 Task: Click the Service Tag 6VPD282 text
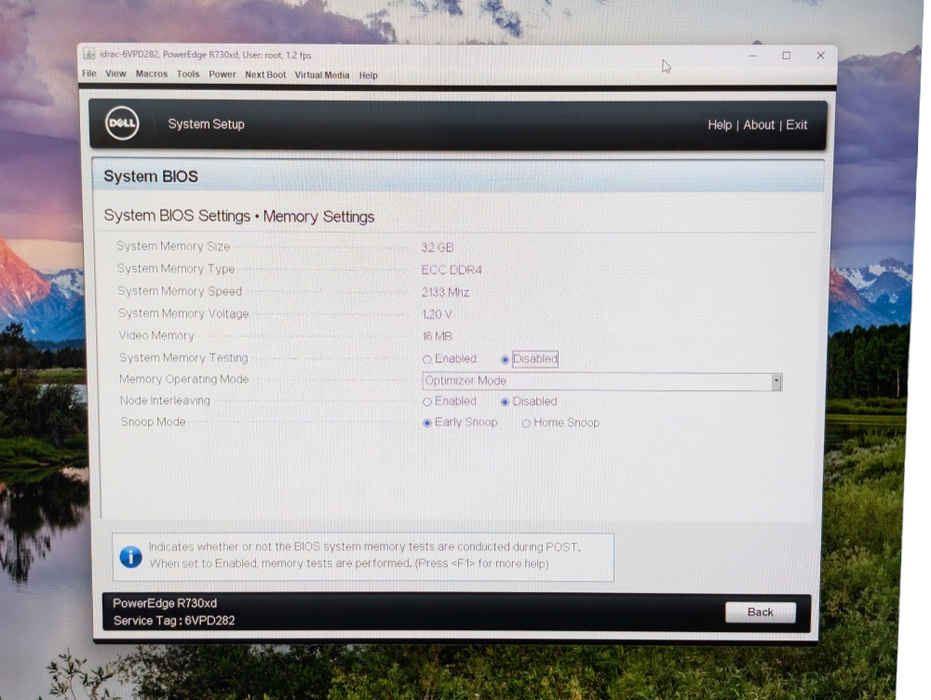tap(174, 620)
